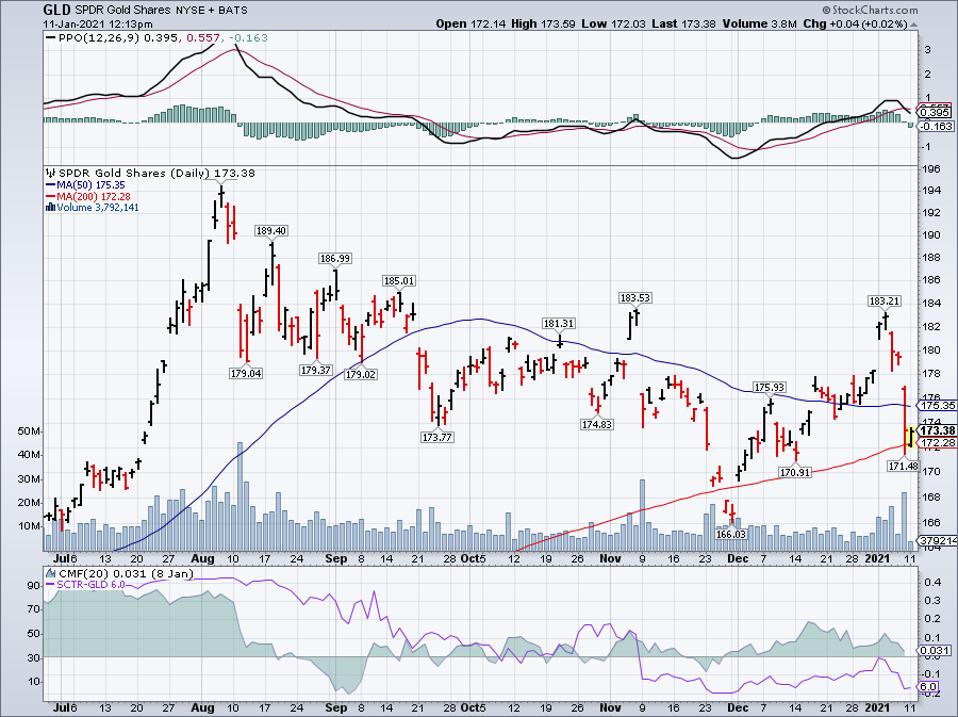Click the 181.31 price label
The image size is (958, 717).
(558, 323)
